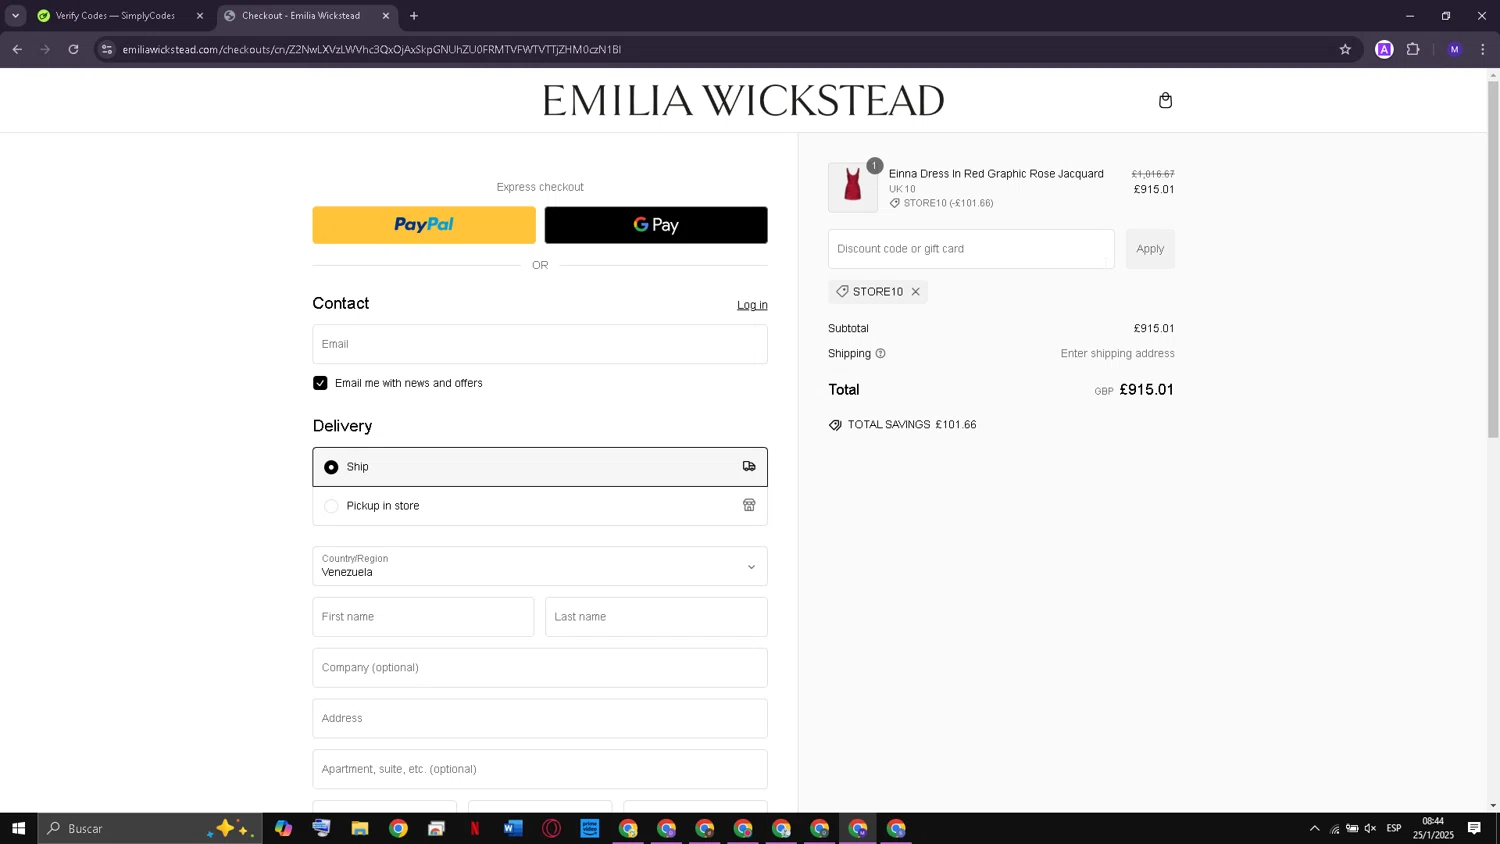Open the Wi-Fi network icon

tap(1334, 828)
